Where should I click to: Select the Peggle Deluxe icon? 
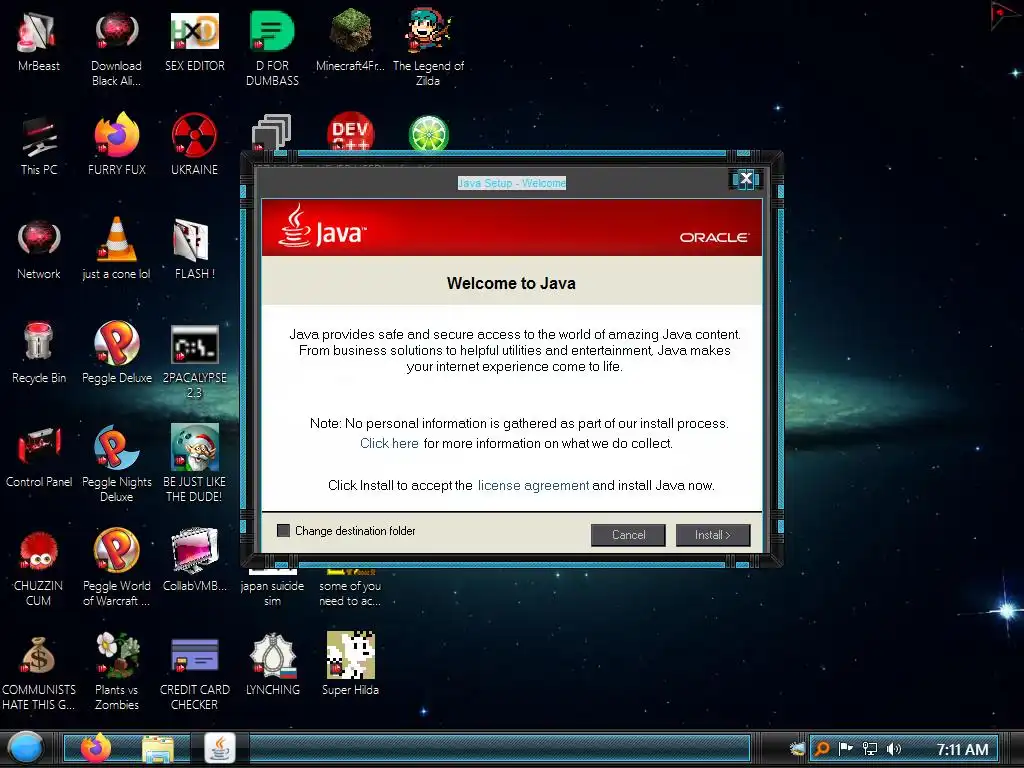116,353
